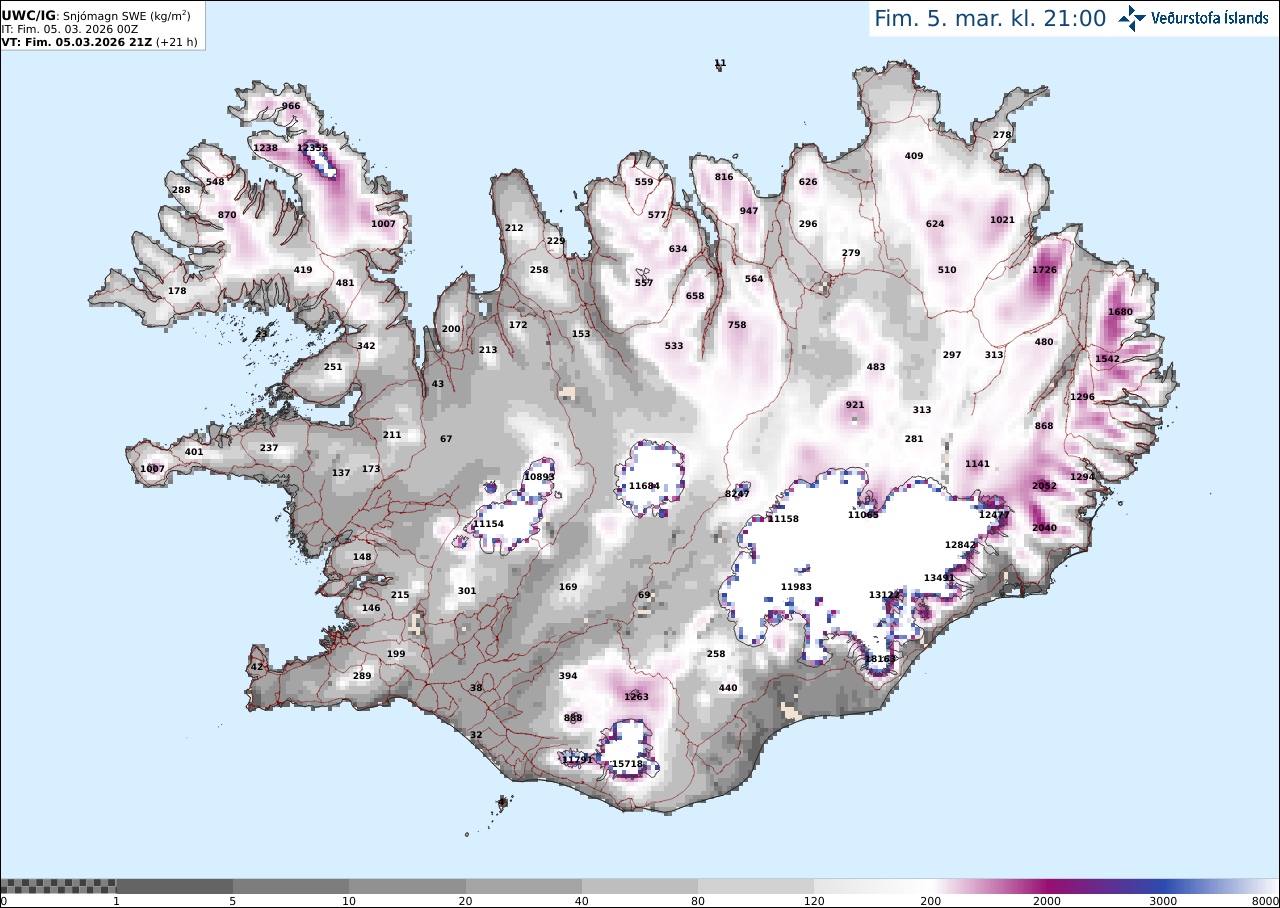Viewport: 1280px width, 908px height.
Task: Select the 'Fim. 5. mar. kl. 21:00' timestamp
Action: coord(990,19)
